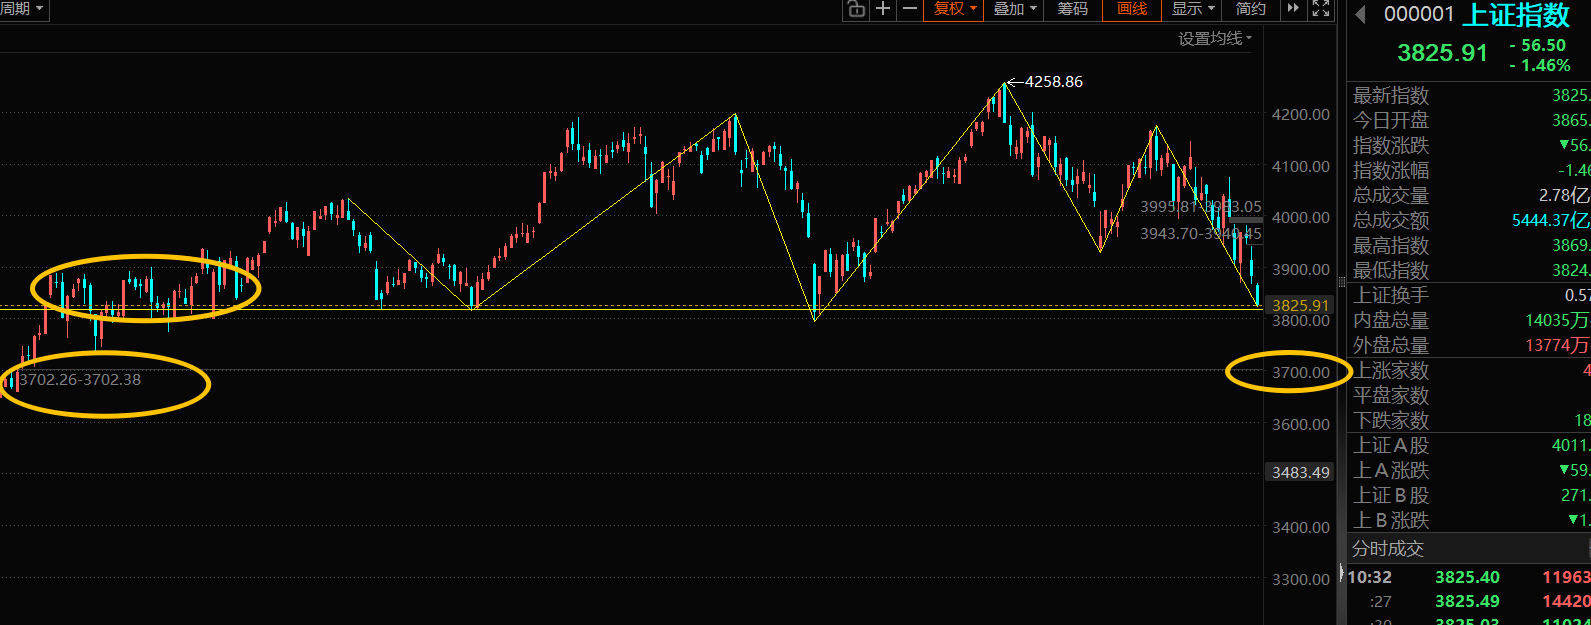Image resolution: width=1591 pixels, height=625 pixels.
Task: Click the 13774万 outer volume value
Action: coord(1557,345)
